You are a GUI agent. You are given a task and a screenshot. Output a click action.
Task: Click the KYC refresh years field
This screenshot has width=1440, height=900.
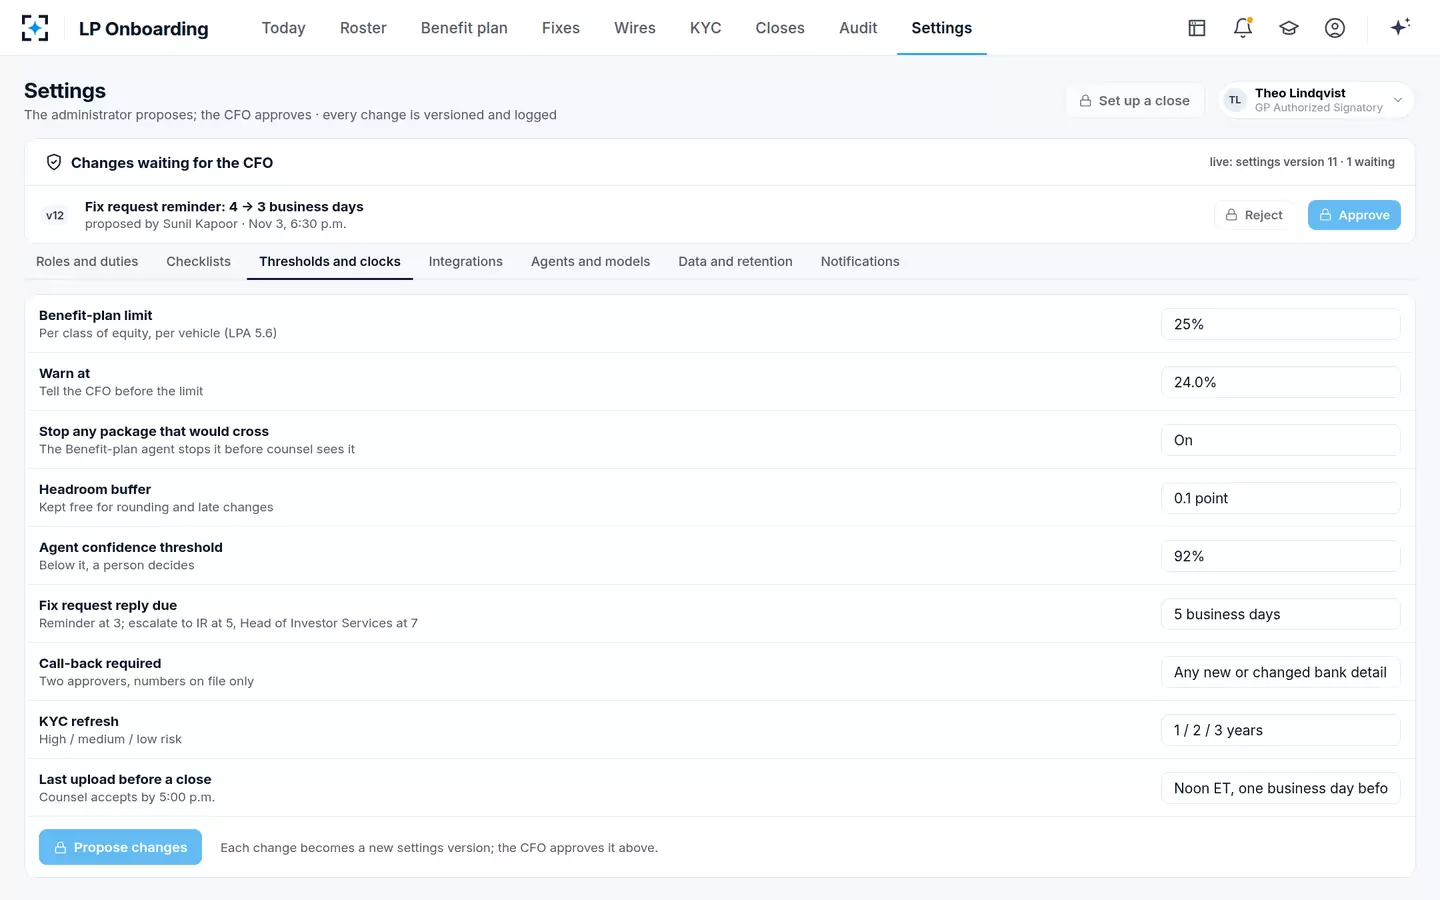tap(1281, 730)
